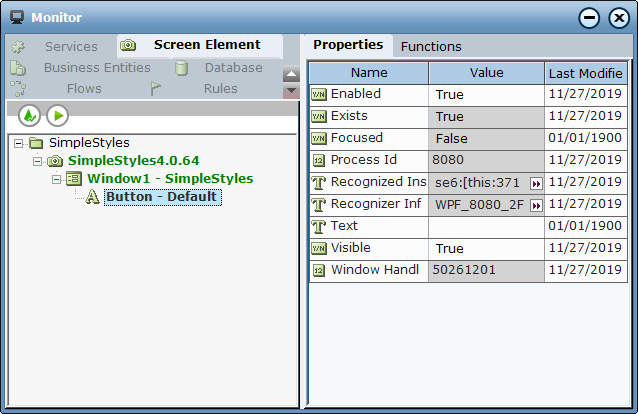Collapse the Window1 - SimpleStyles node
638x414 pixels.
click(x=56, y=180)
